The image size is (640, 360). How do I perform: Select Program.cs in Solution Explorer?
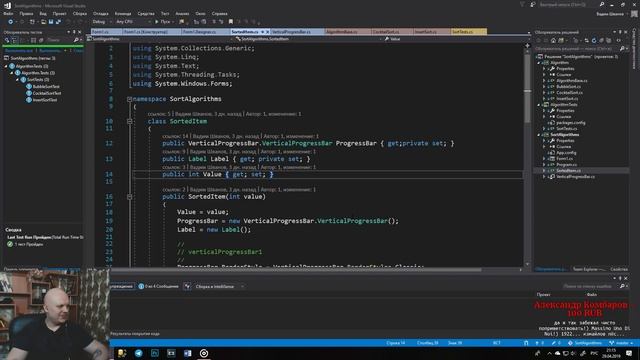[567, 164]
